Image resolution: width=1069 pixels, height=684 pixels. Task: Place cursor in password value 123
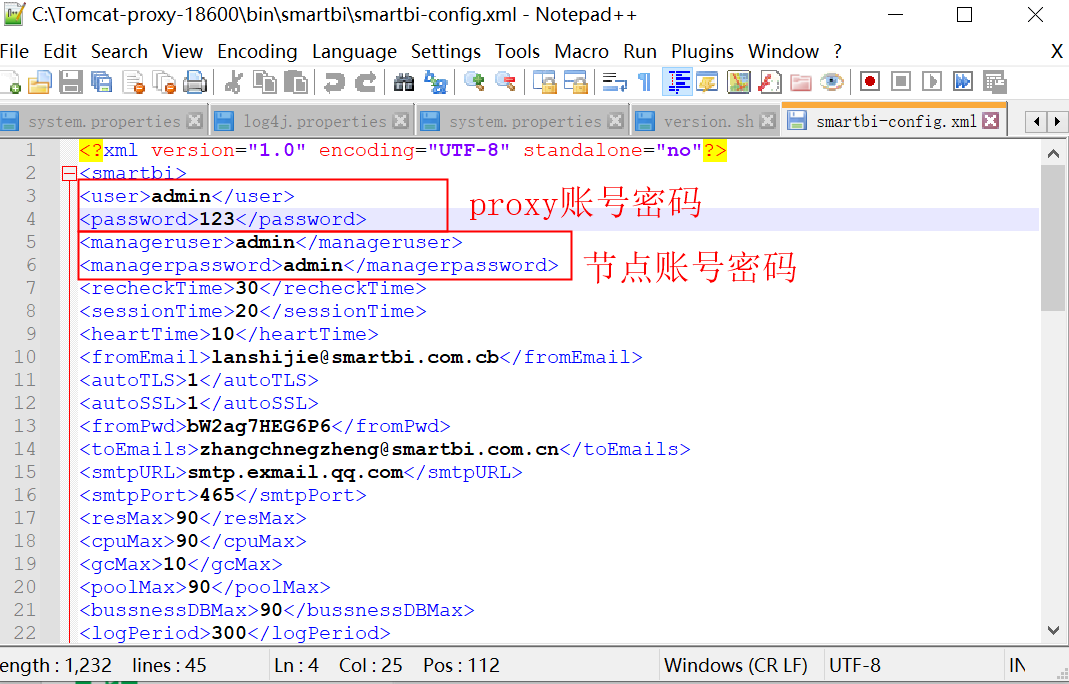tap(217, 220)
